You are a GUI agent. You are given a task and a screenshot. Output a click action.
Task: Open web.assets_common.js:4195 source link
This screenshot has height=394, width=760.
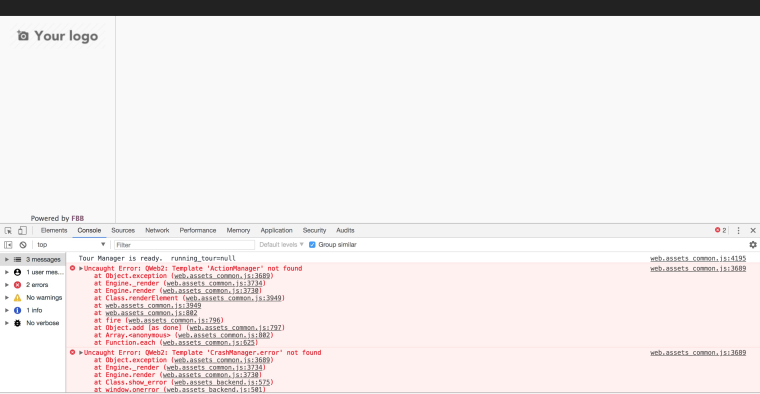[x=698, y=259]
